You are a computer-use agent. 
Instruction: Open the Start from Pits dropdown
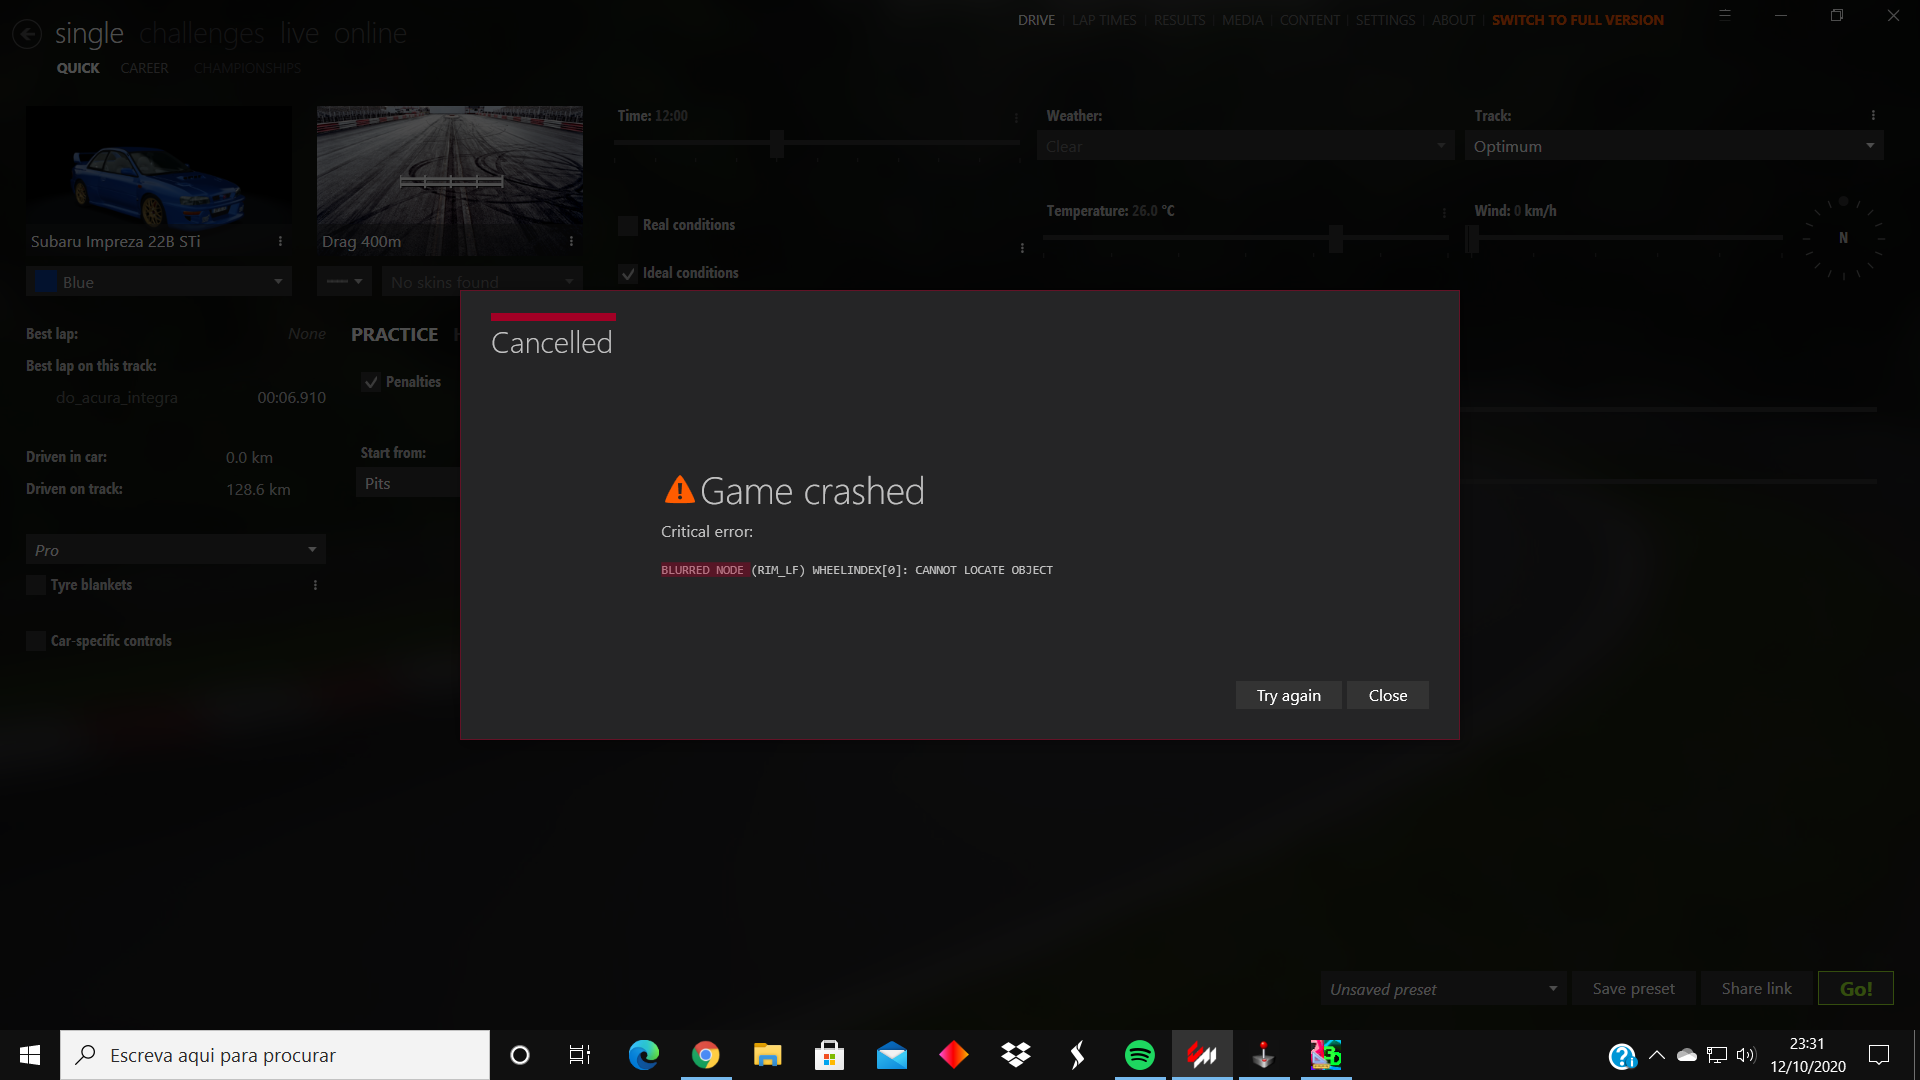[408, 483]
